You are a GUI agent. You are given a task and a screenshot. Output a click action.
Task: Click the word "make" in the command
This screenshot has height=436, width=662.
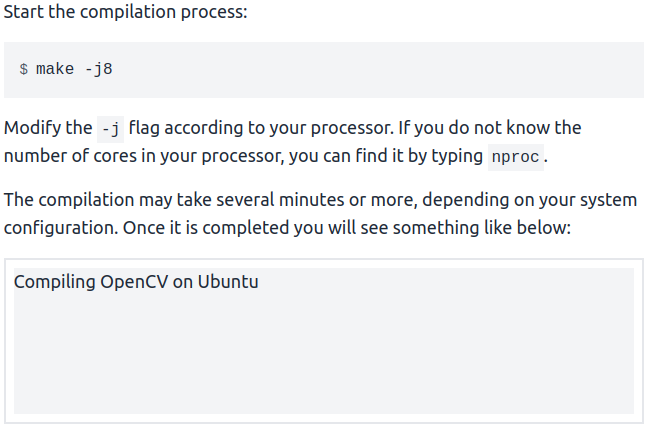tap(53, 70)
